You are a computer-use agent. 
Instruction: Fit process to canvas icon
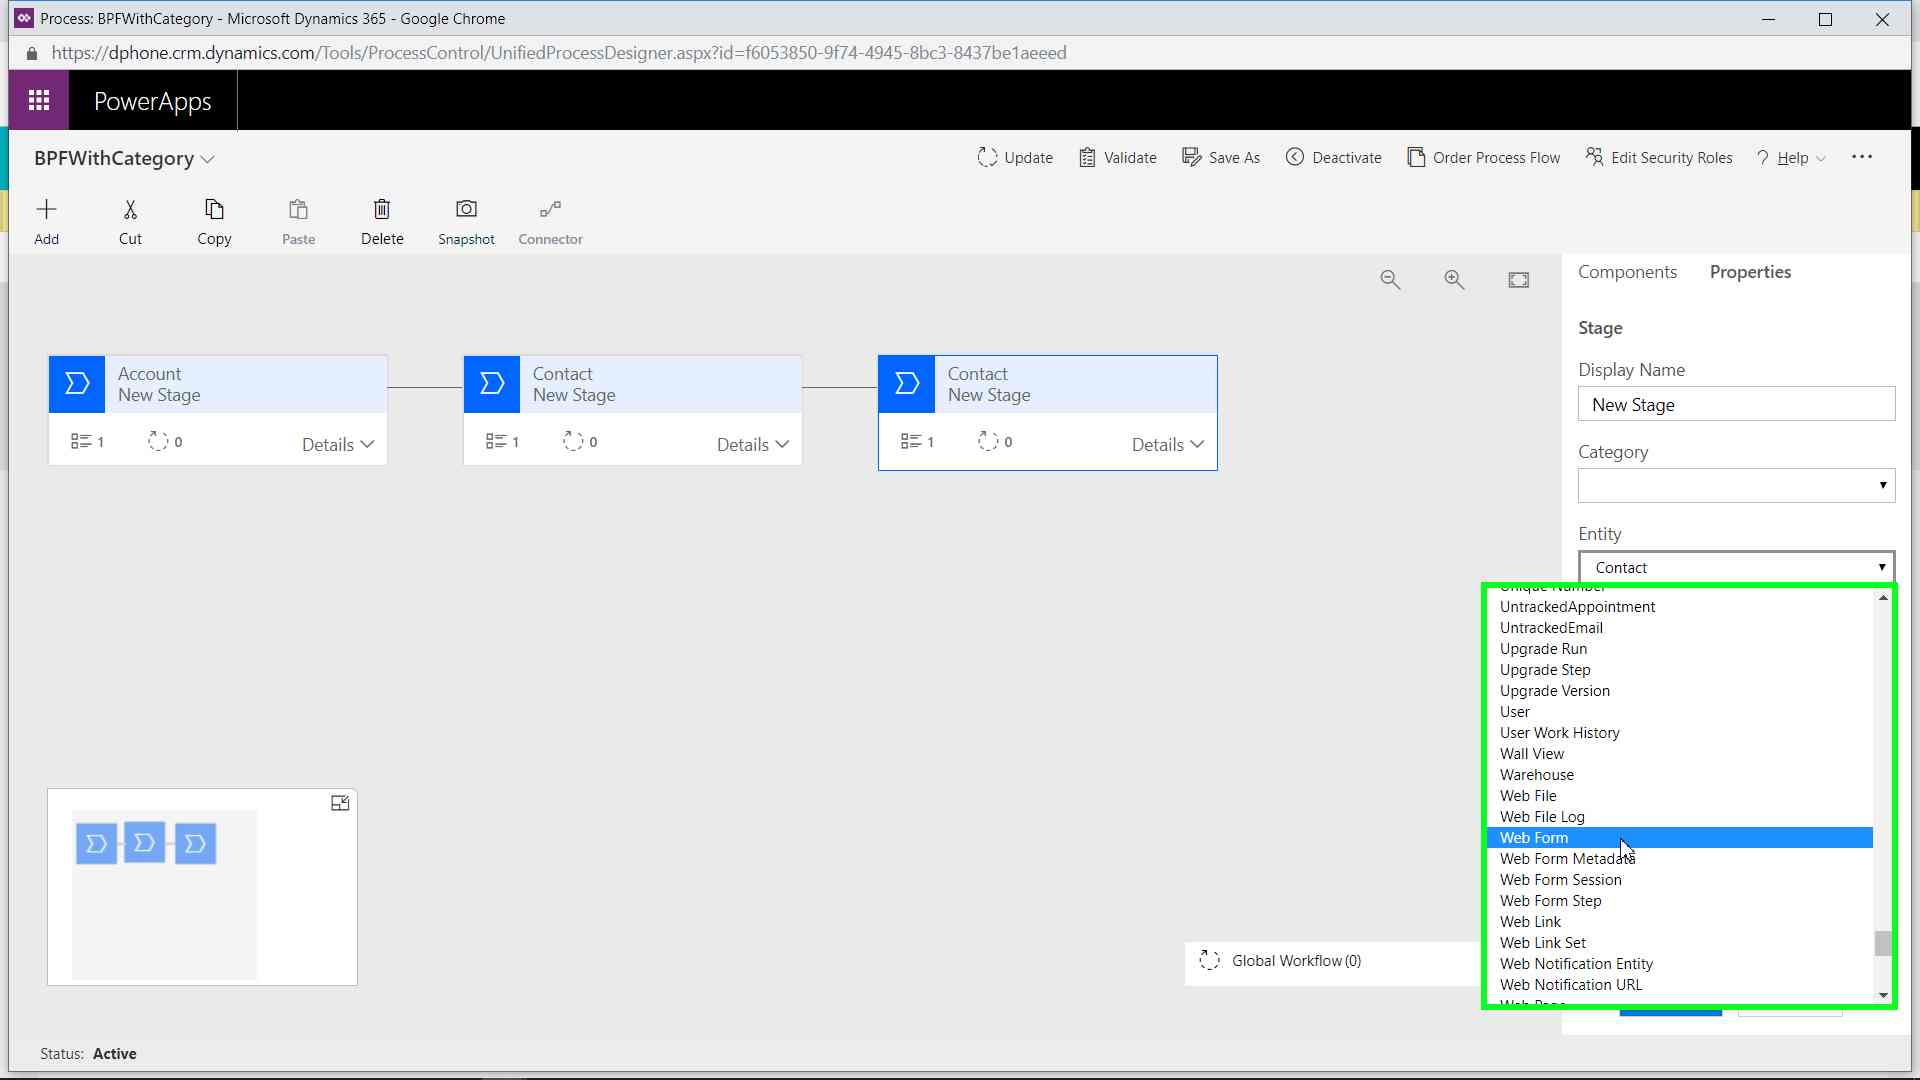pyautogui.click(x=1518, y=280)
